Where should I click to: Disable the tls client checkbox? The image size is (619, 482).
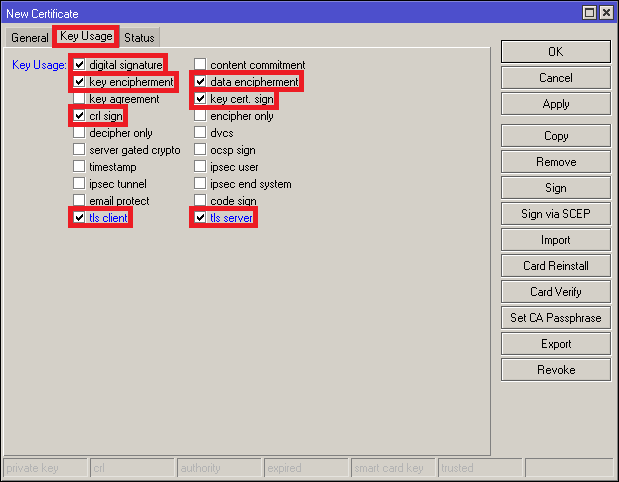pyautogui.click(x=80, y=218)
